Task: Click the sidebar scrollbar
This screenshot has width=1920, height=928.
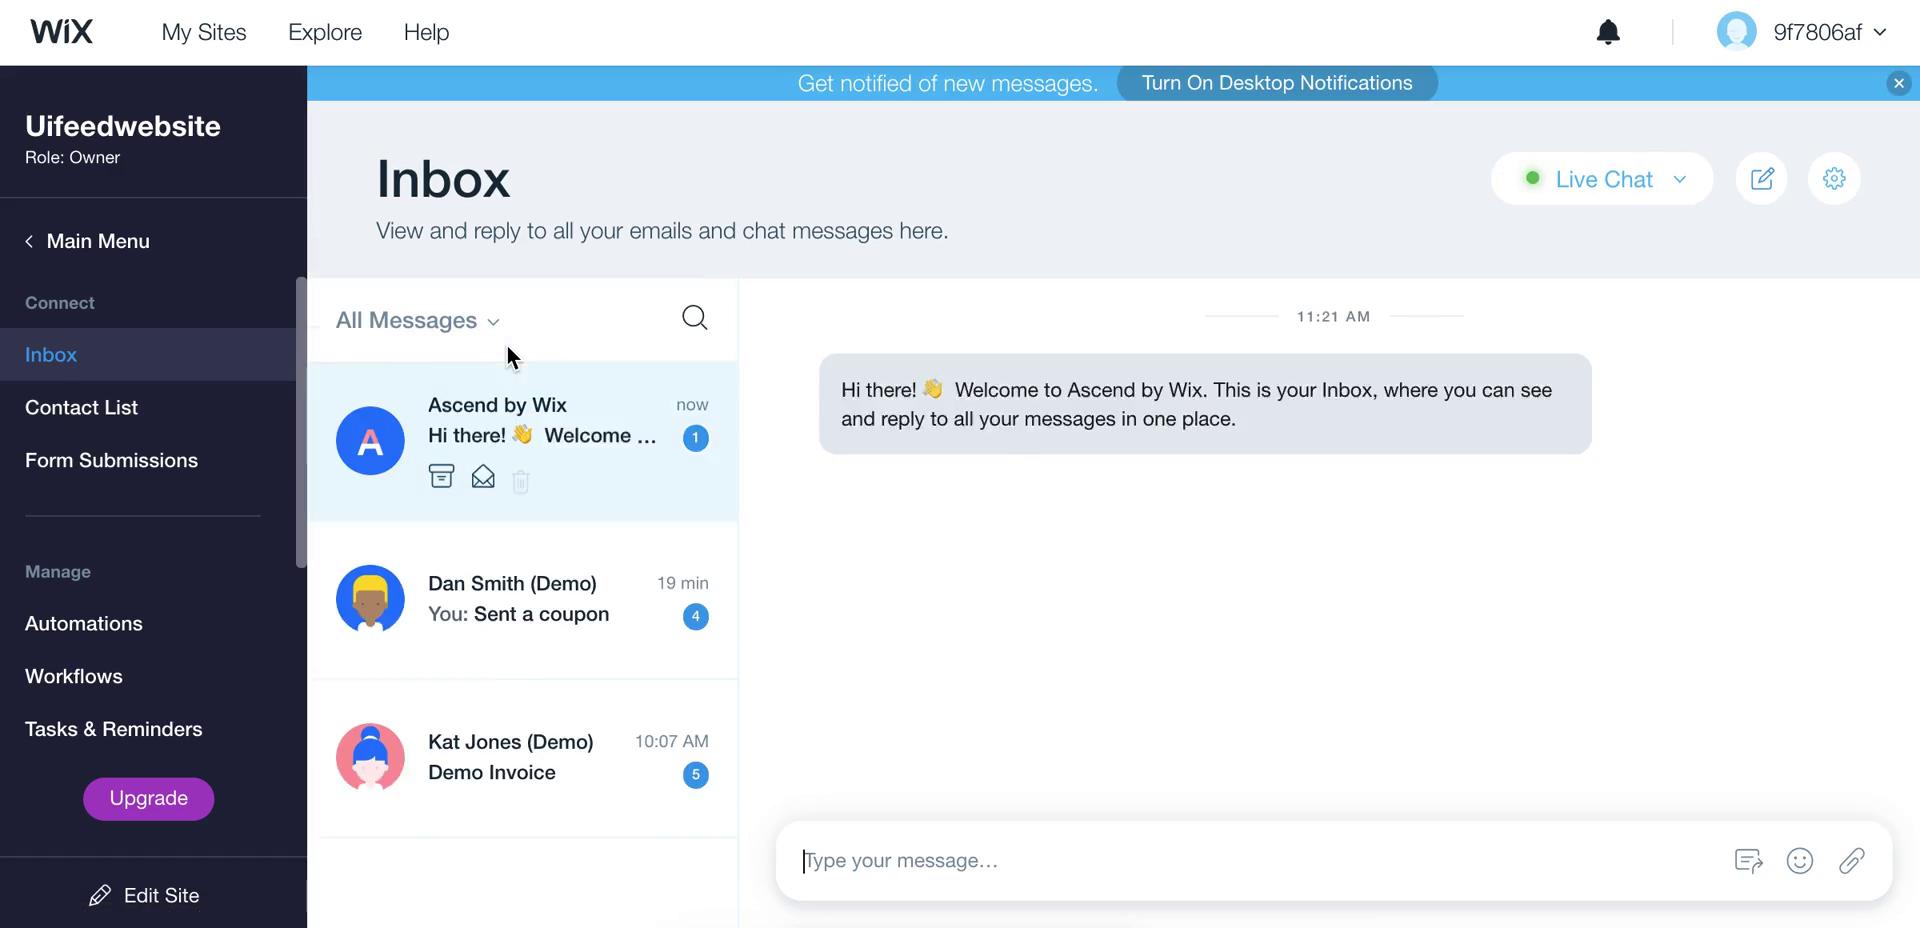Action: click(x=301, y=422)
